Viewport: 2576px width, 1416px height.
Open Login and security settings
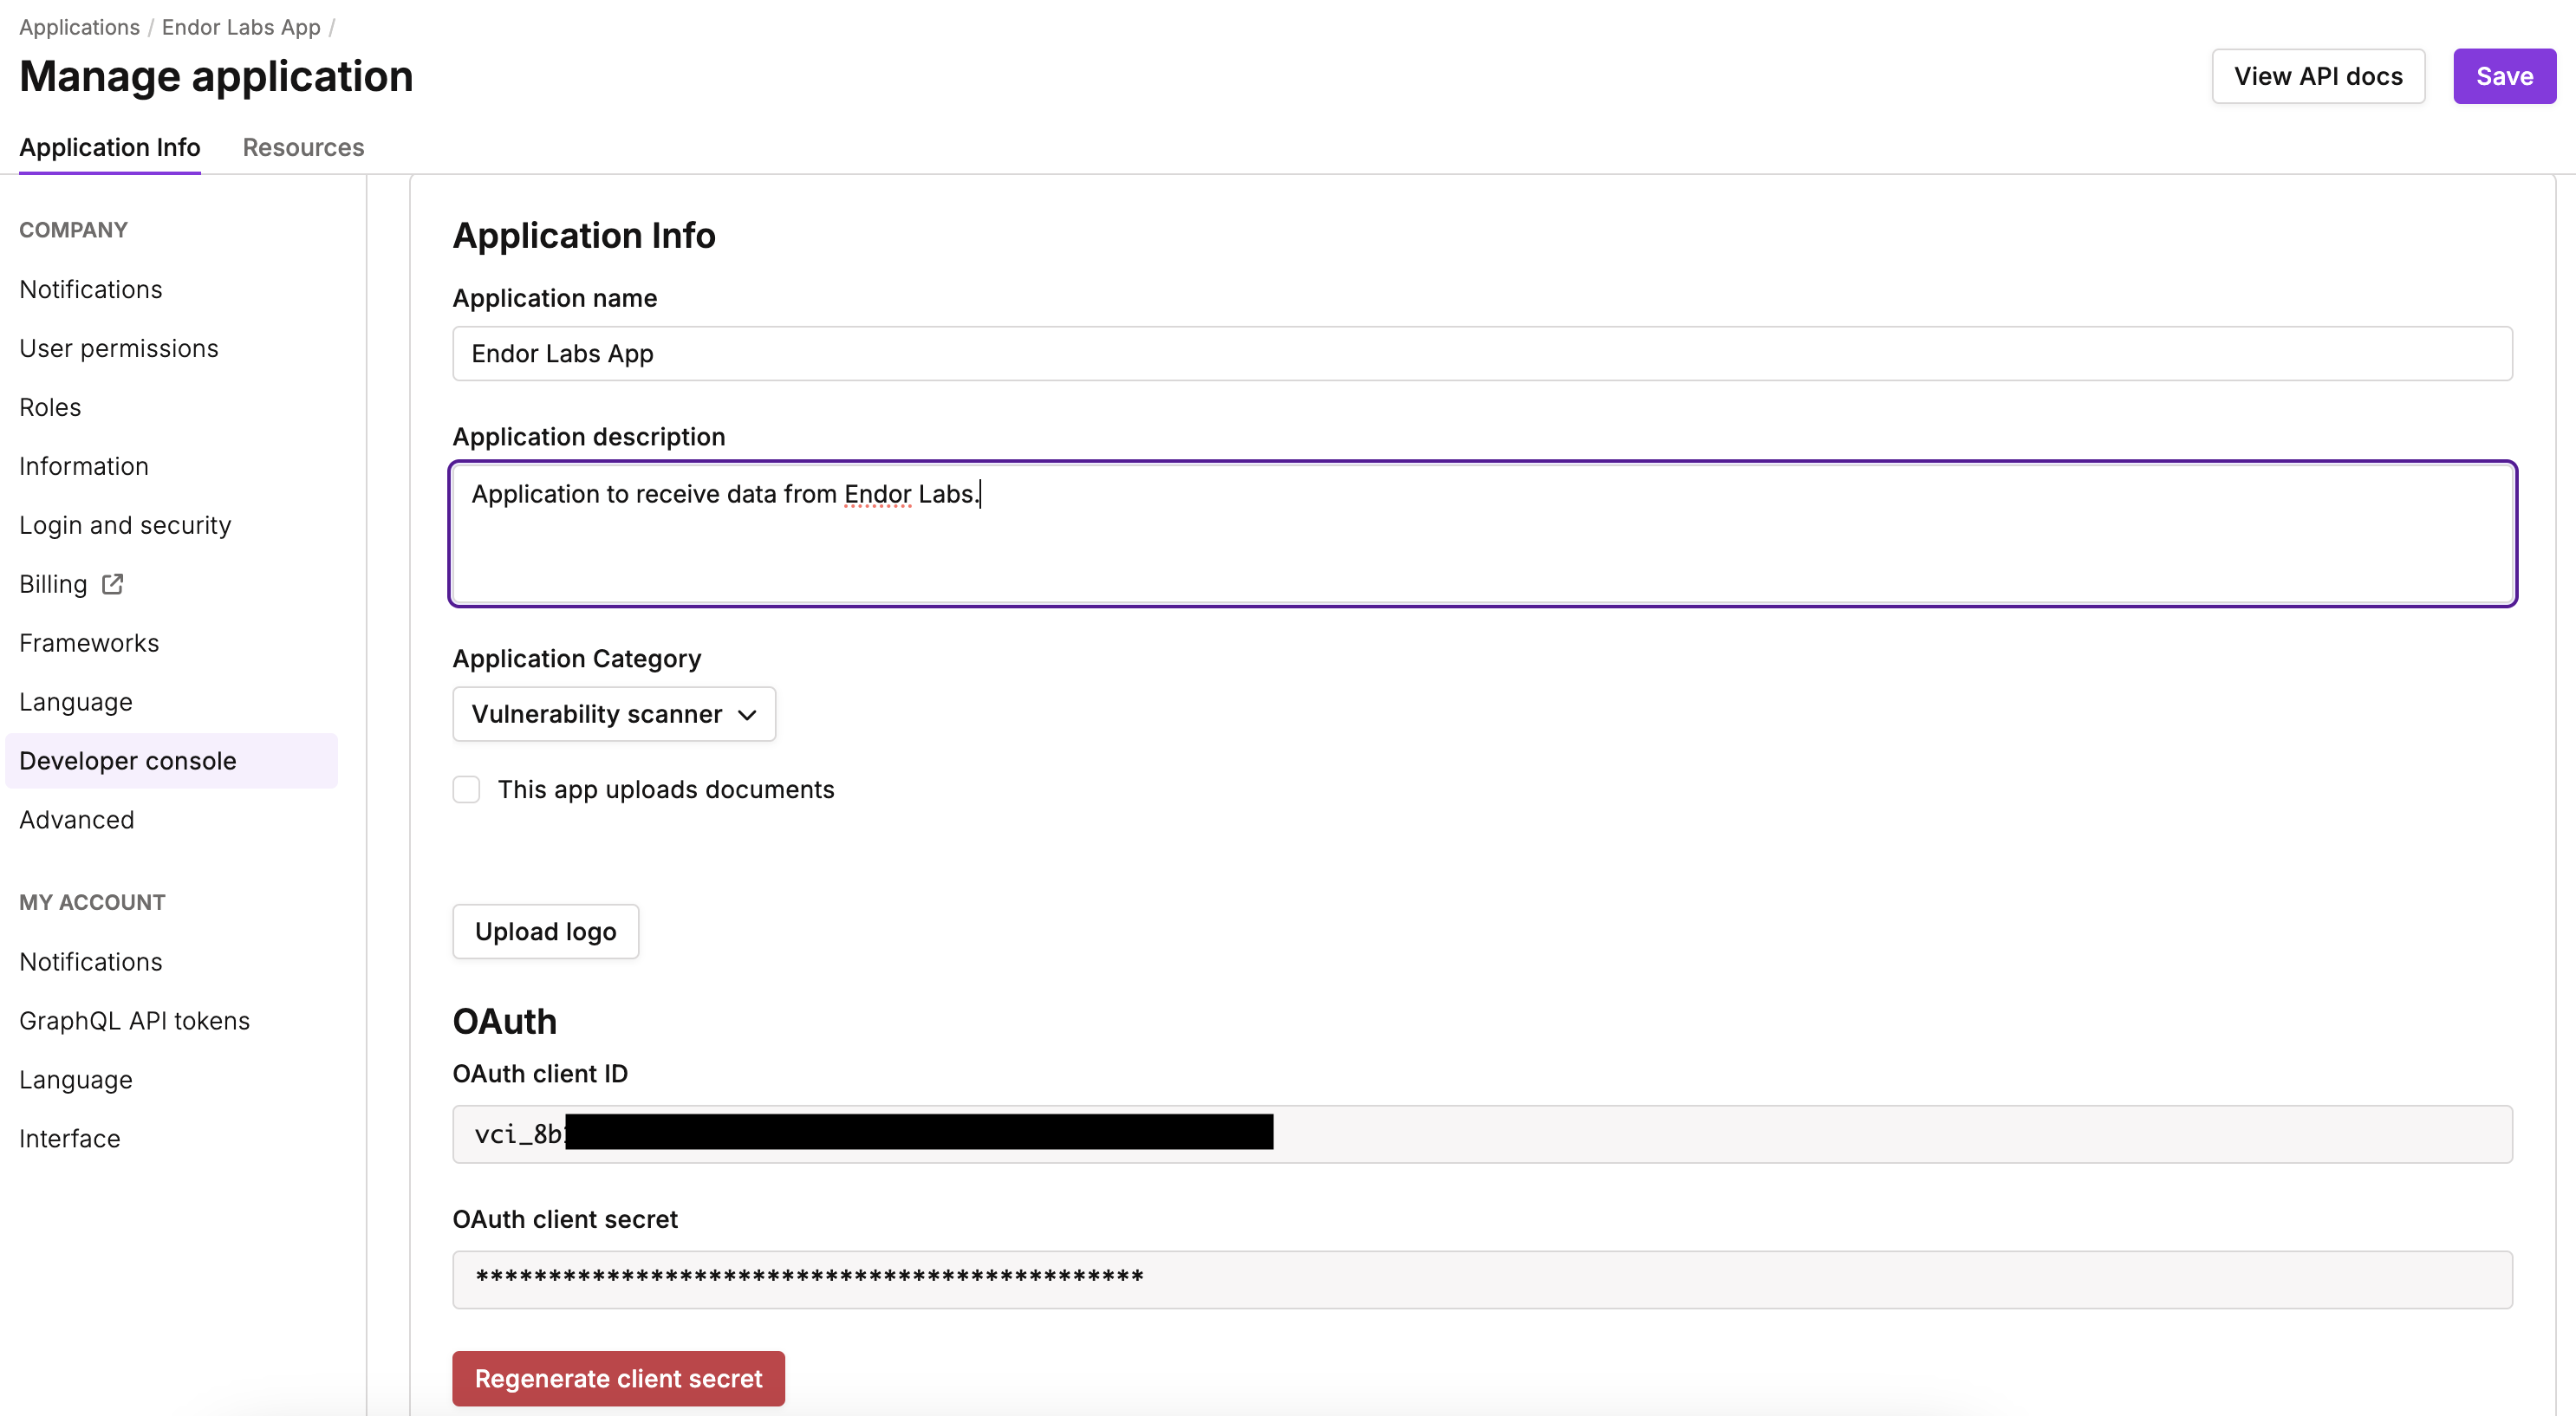[x=124, y=523]
